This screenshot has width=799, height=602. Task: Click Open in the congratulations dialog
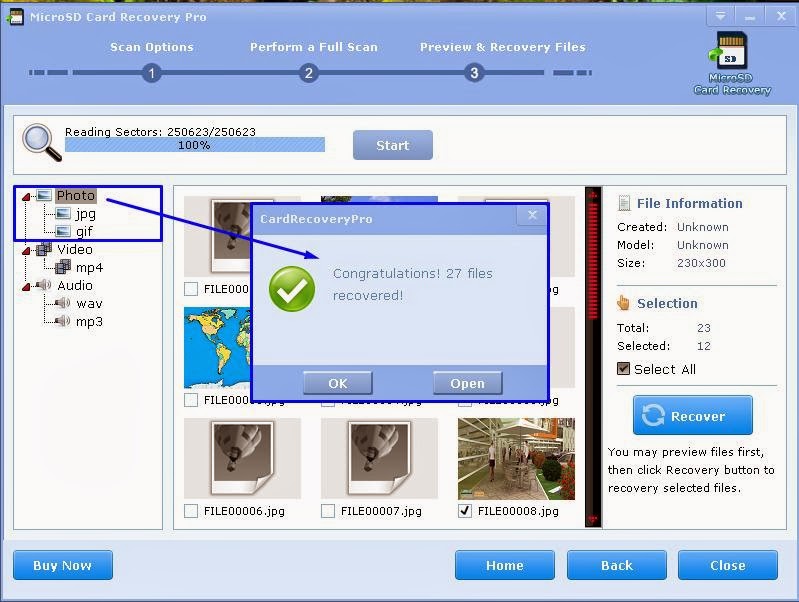pyautogui.click(x=467, y=383)
